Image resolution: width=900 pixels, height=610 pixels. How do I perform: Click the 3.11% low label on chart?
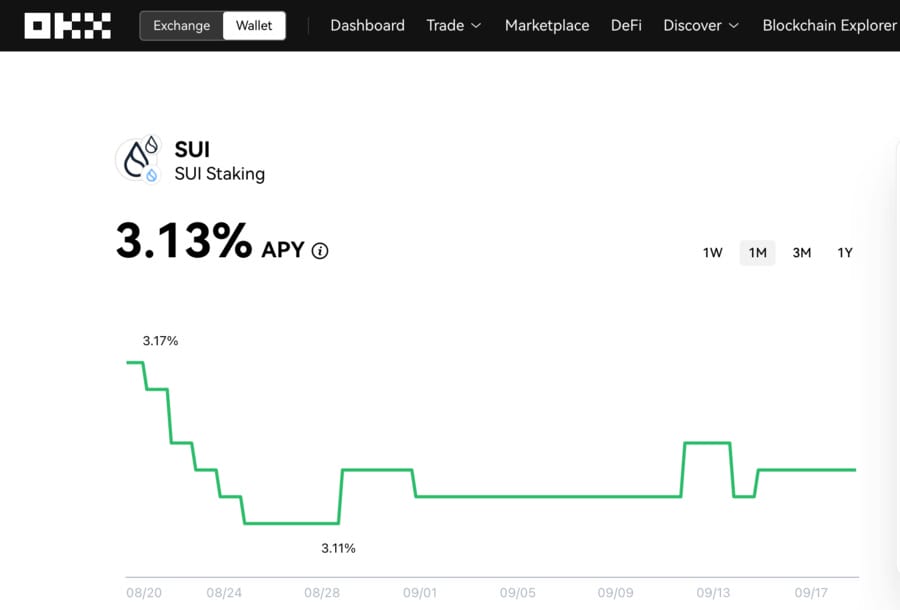click(338, 549)
